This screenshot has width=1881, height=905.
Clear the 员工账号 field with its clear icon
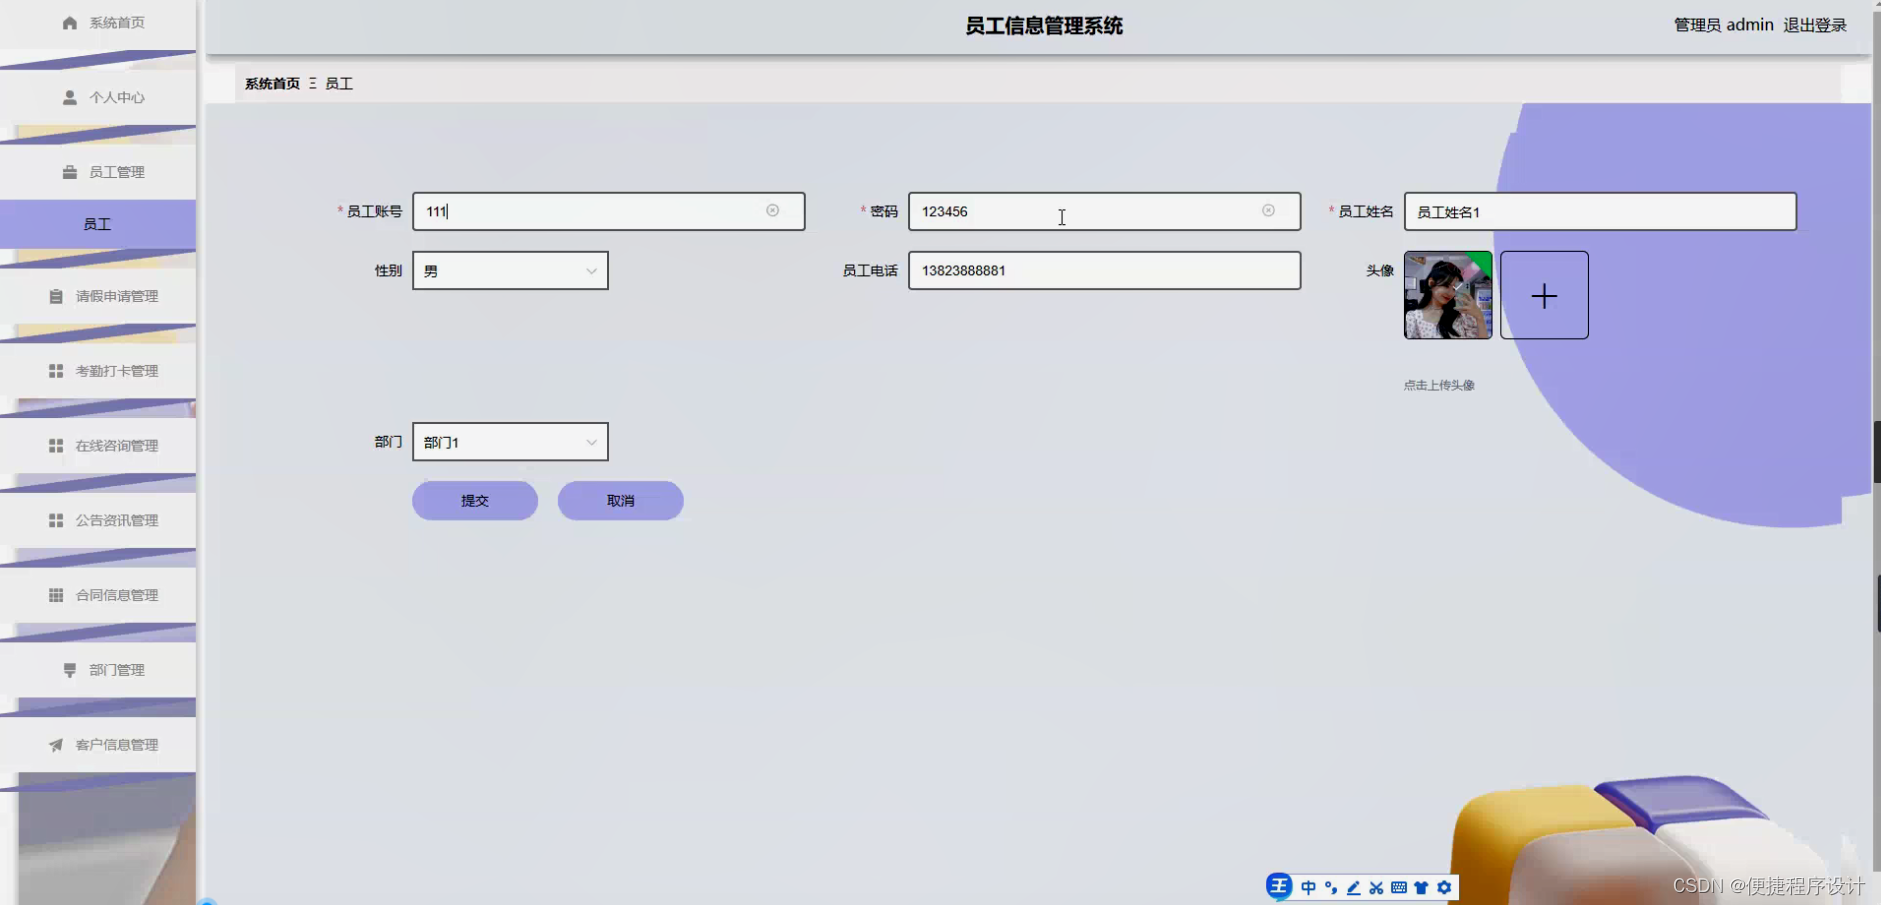pos(775,210)
